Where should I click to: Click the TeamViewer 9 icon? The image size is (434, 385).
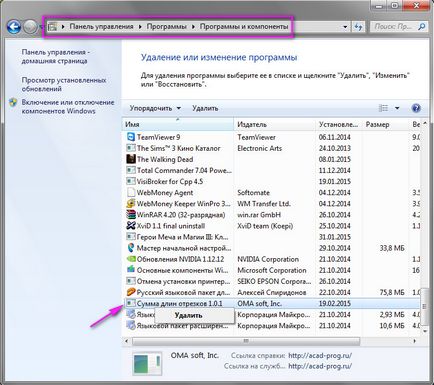pyautogui.click(x=131, y=137)
